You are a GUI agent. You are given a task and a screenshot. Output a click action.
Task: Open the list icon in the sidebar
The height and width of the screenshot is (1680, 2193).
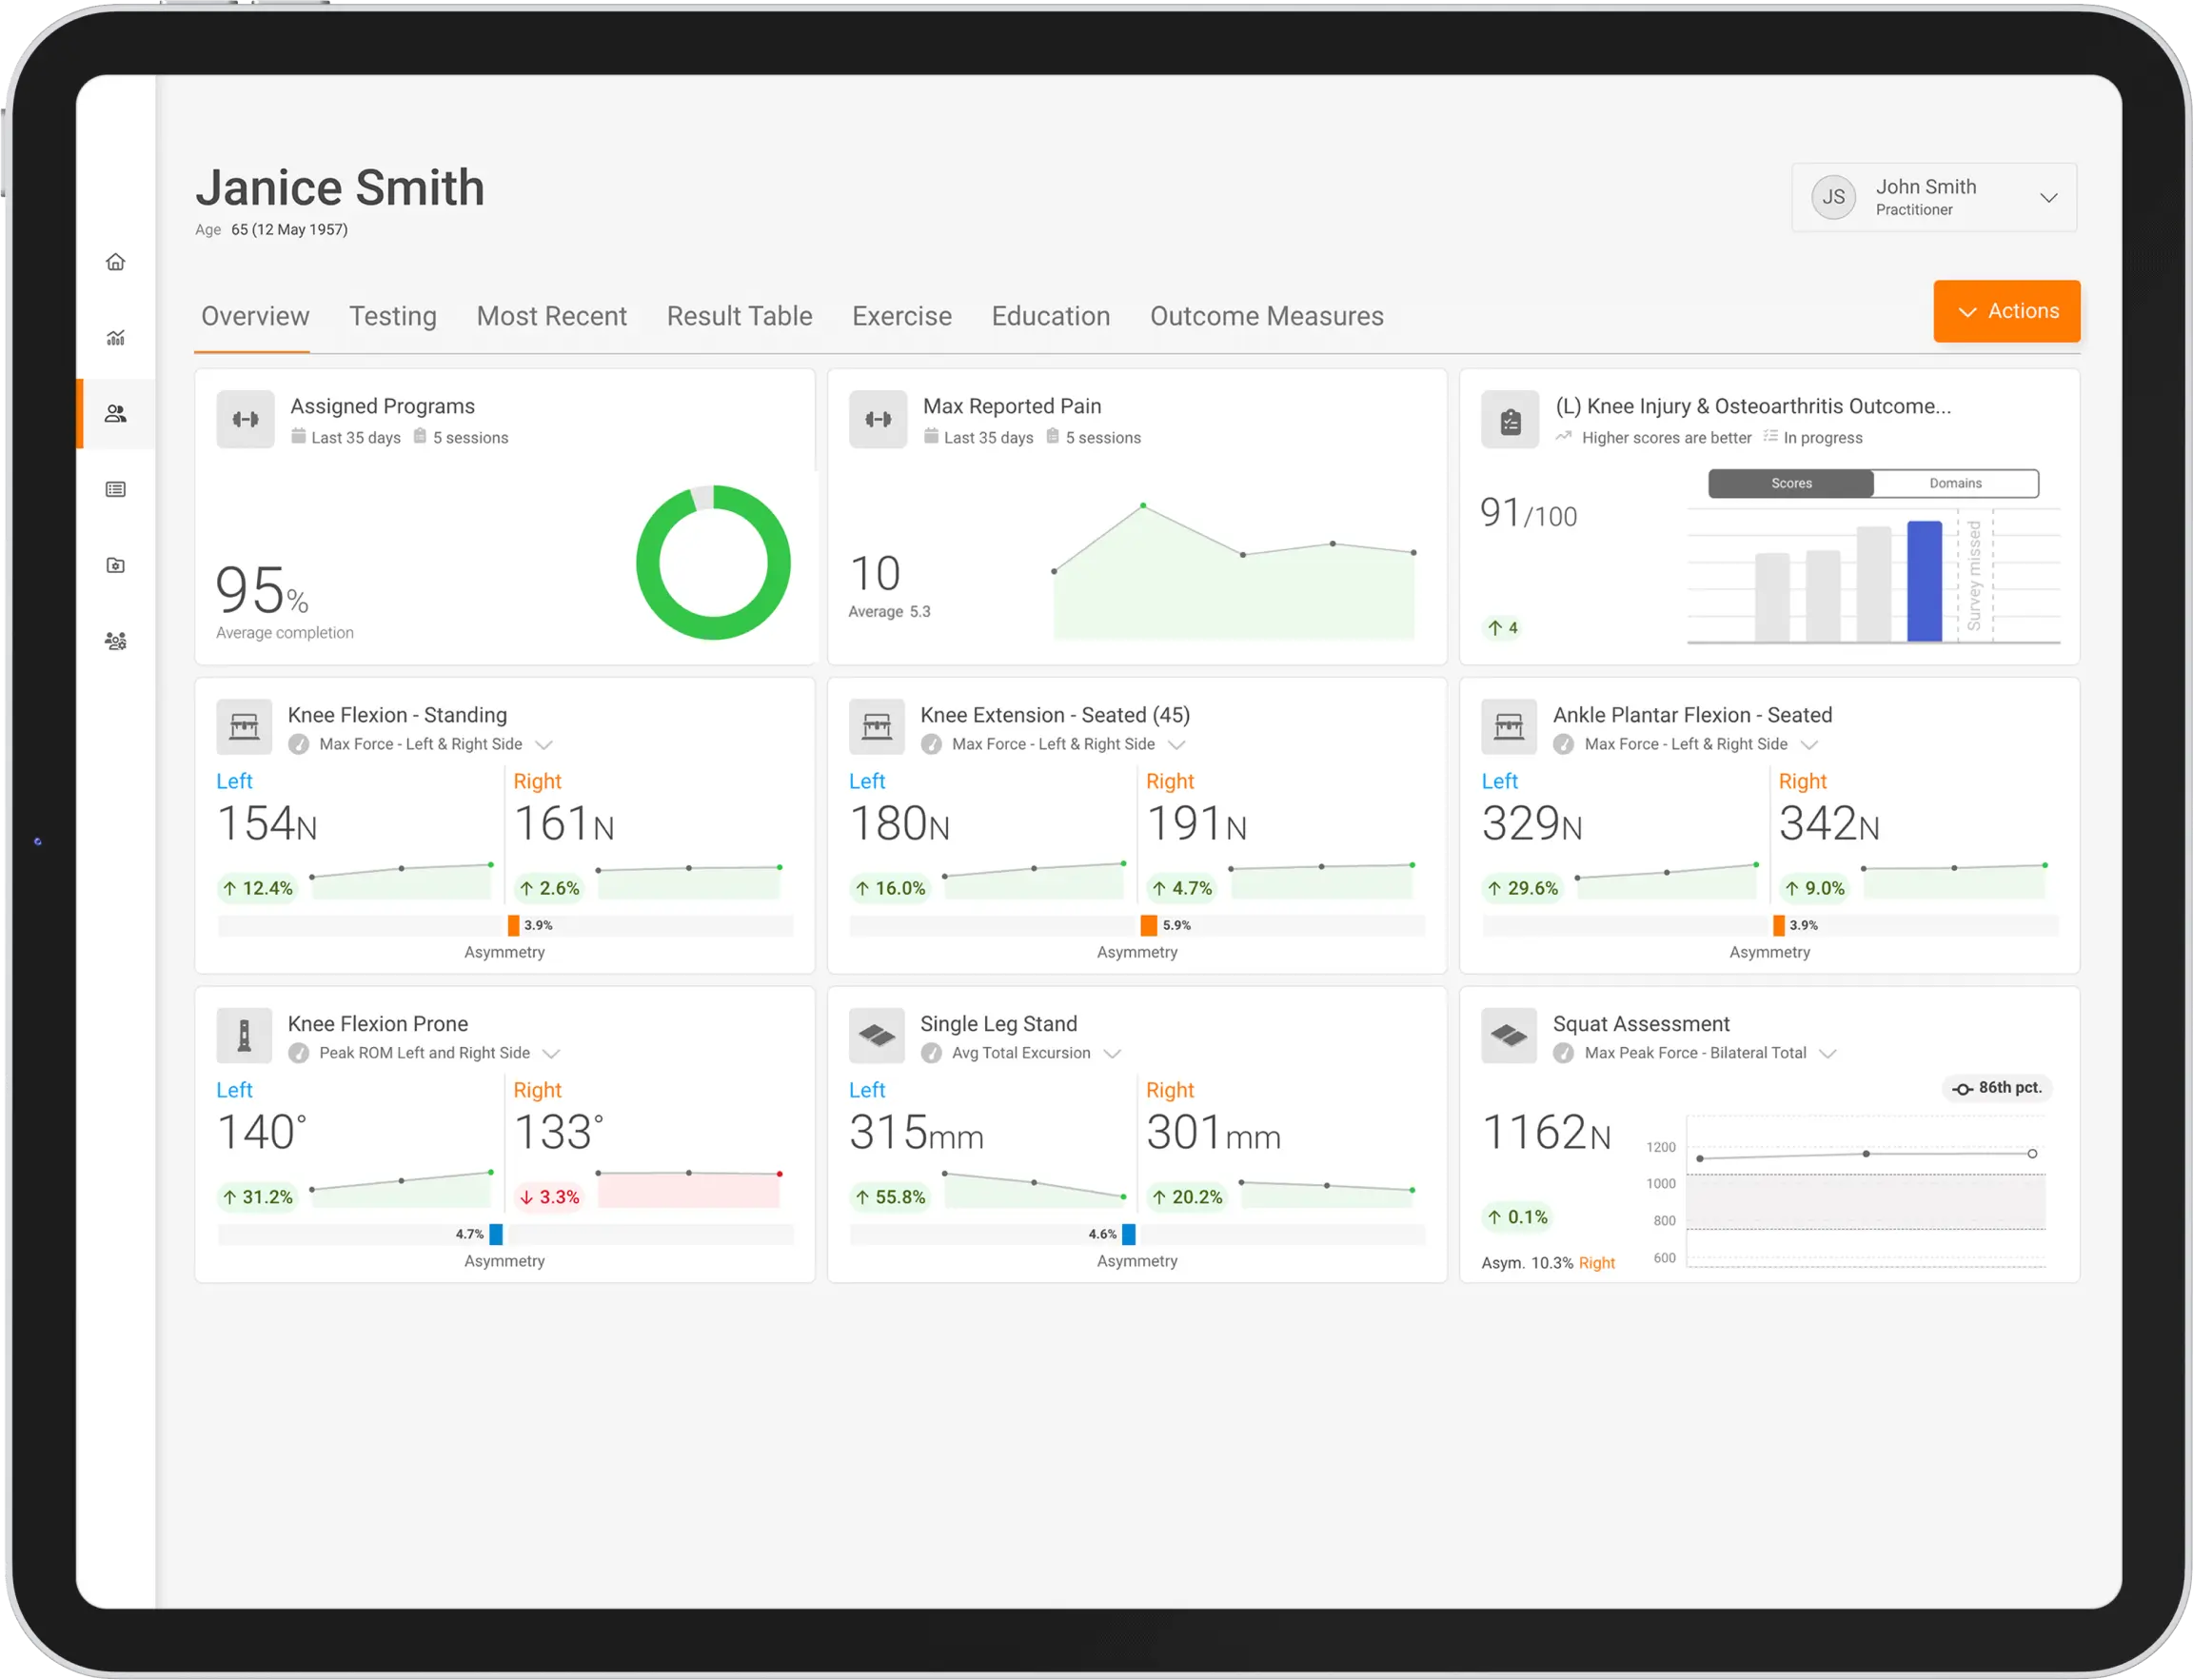(x=117, y=489)
